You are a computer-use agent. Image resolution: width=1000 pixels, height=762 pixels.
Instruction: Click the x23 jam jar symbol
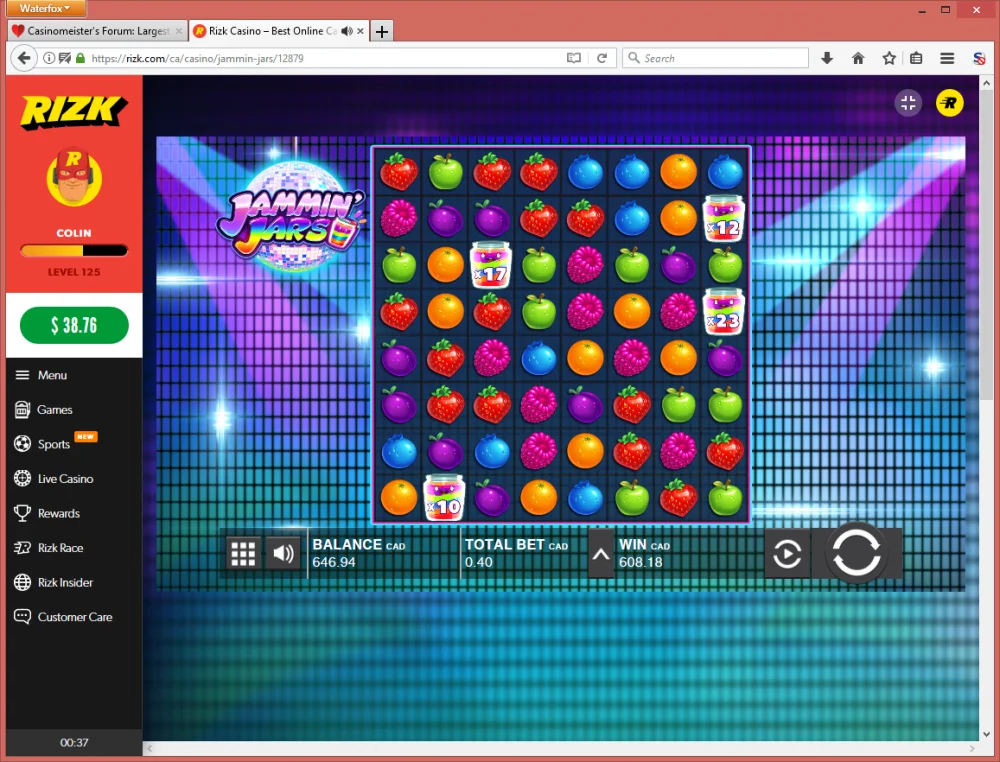(x=724, y=311)
